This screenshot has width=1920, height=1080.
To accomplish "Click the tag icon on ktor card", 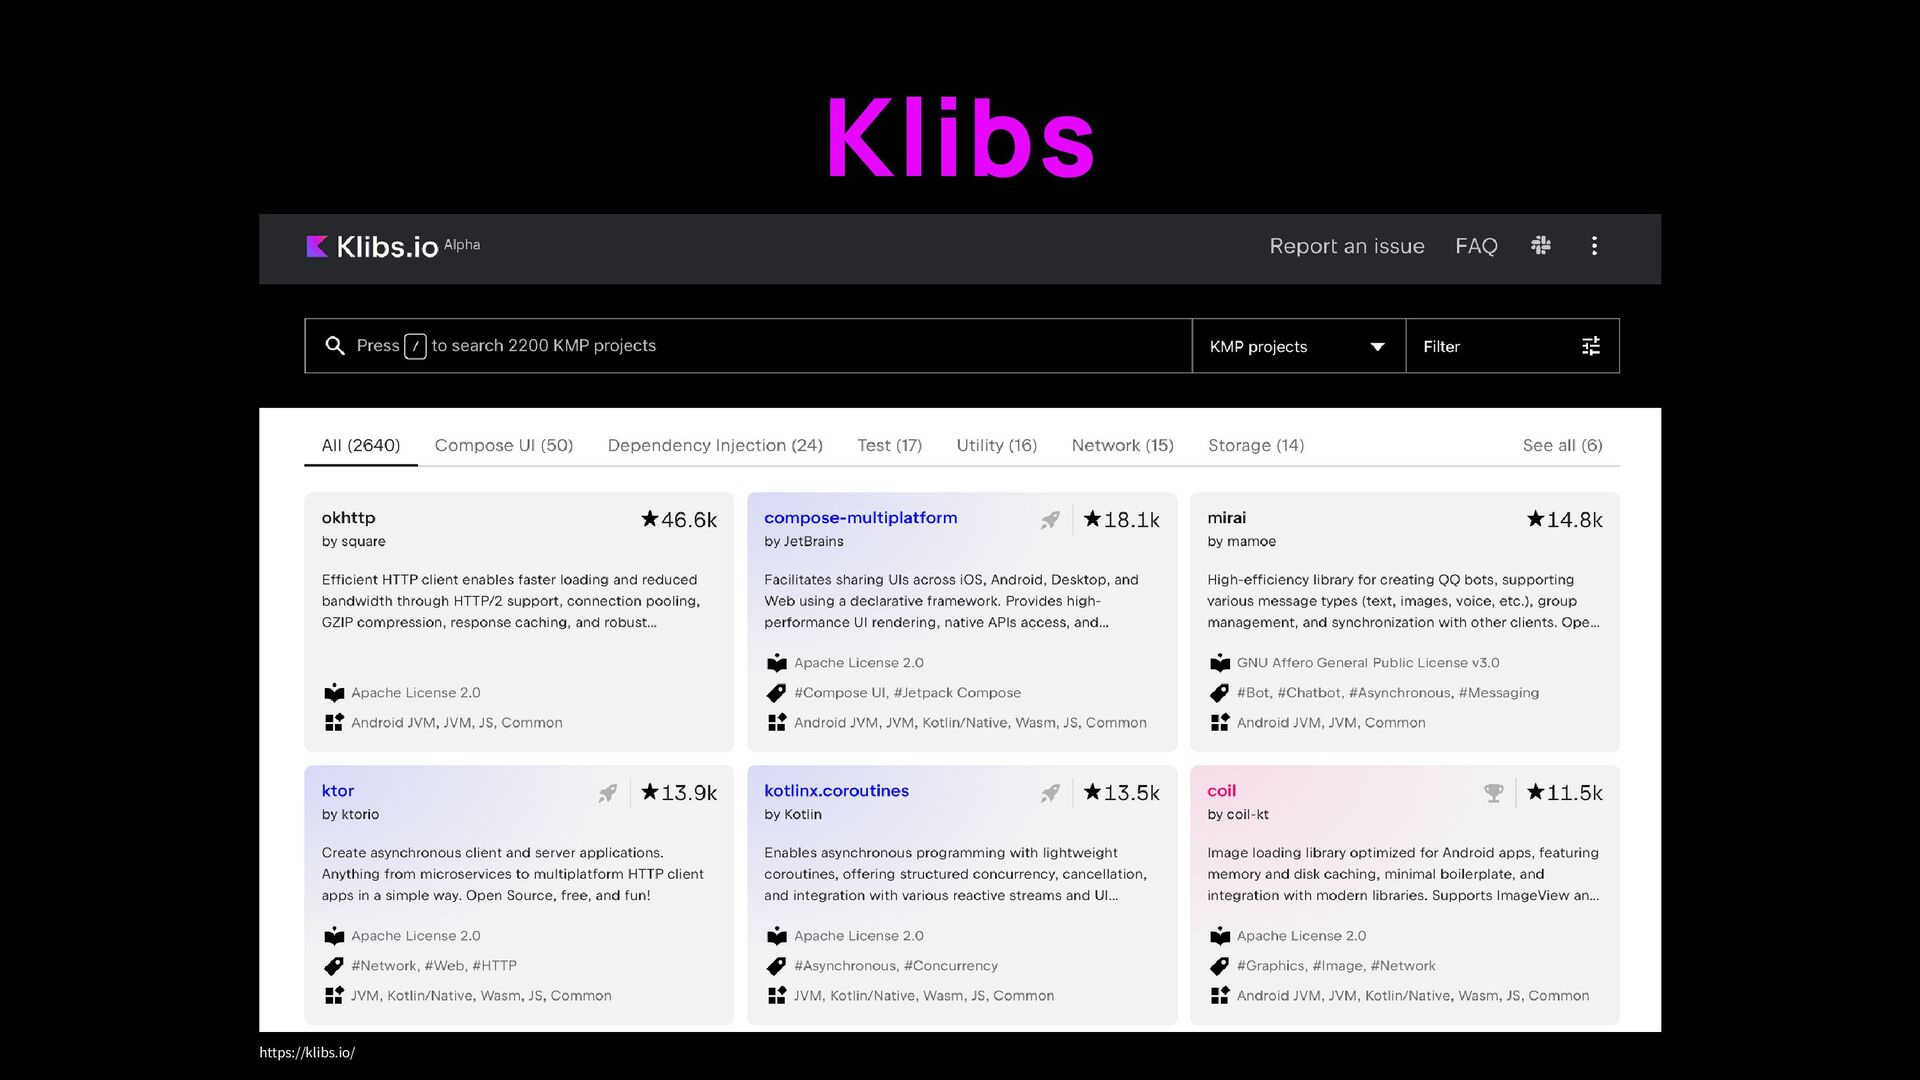I will point(334,966).
